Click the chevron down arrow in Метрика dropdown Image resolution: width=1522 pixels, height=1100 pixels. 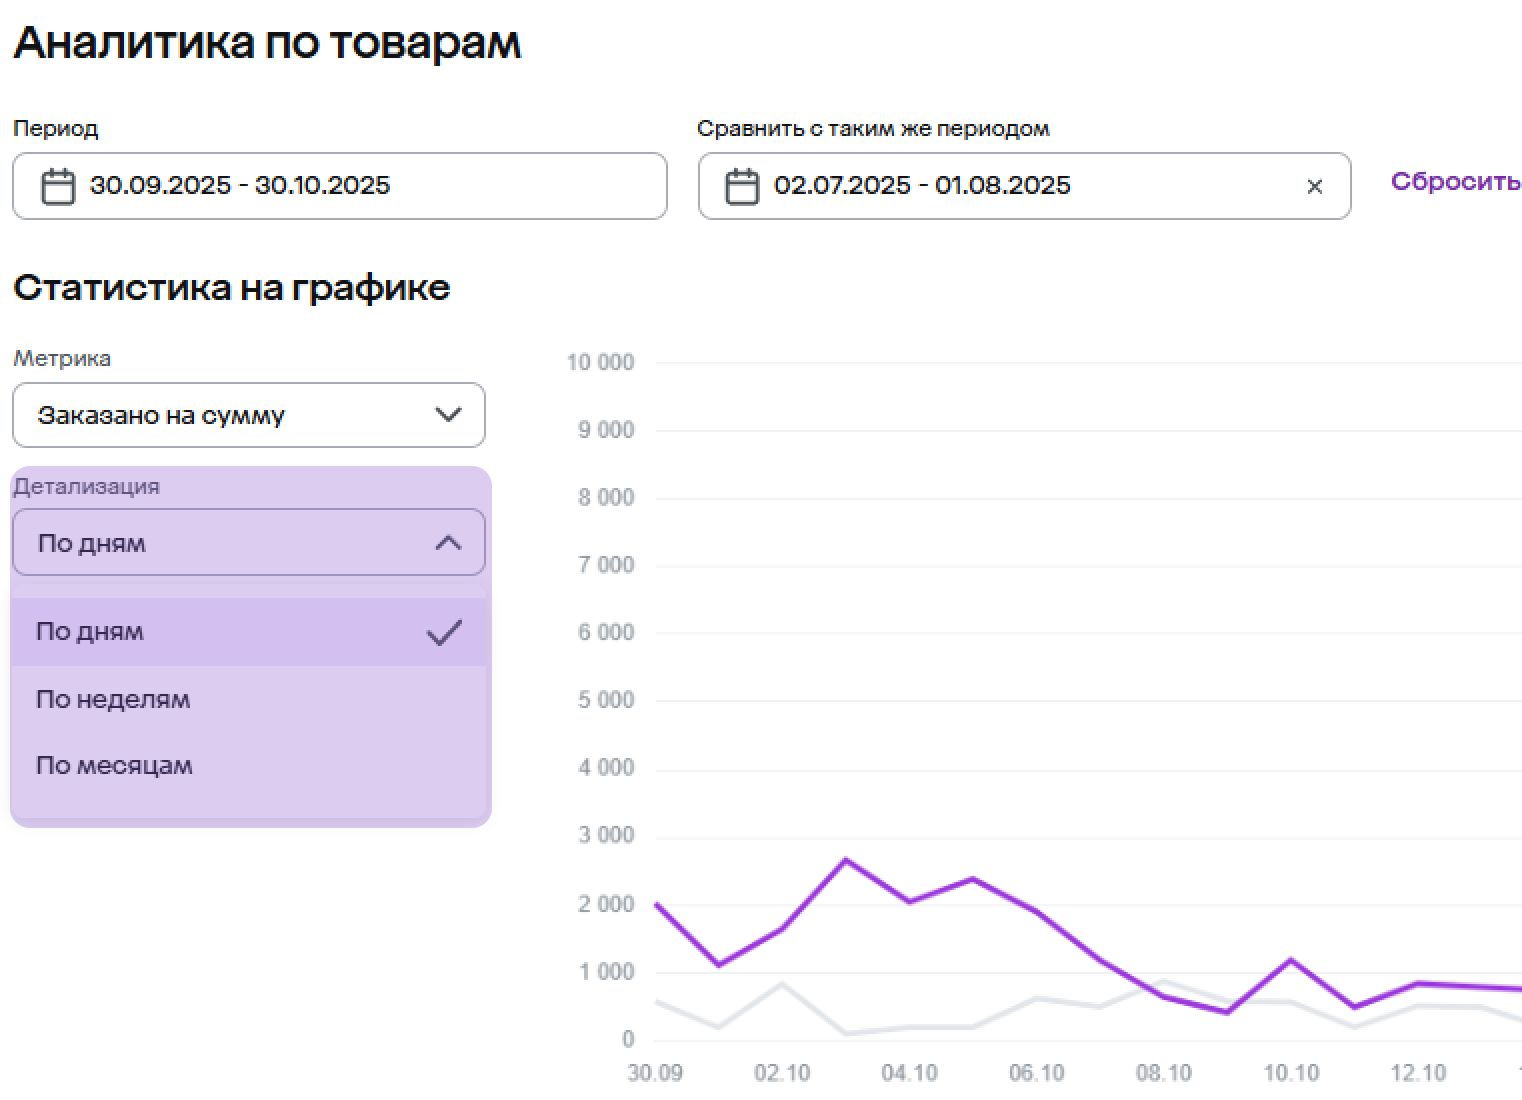pos(448,415)
